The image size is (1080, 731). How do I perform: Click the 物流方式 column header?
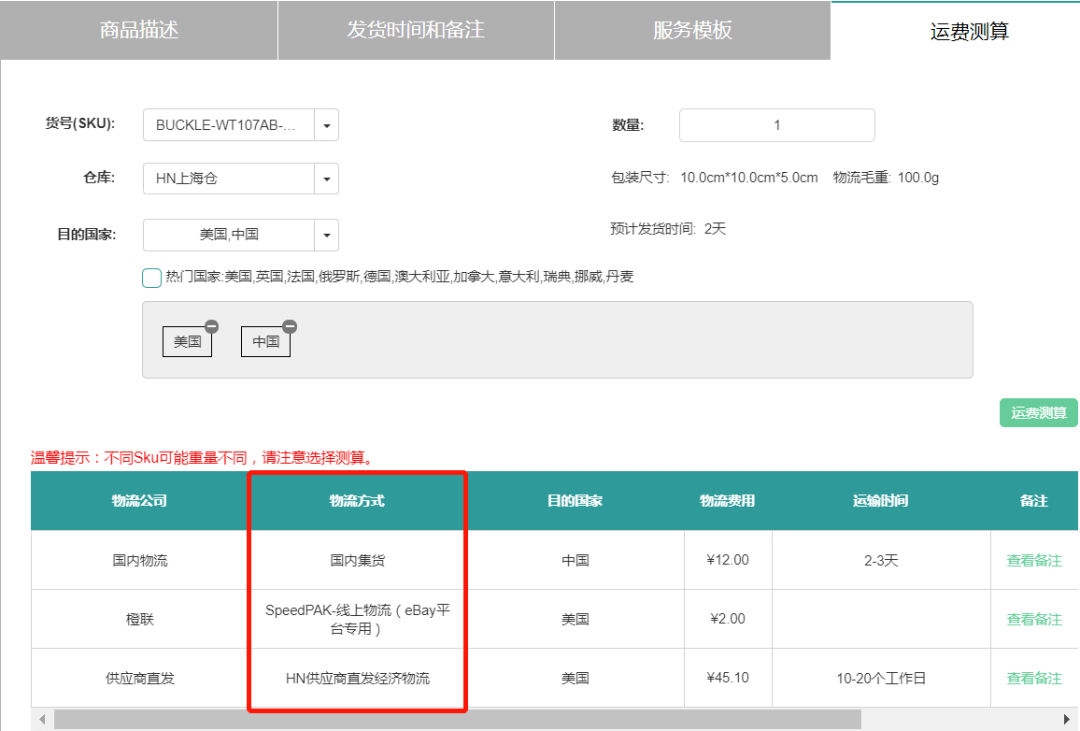tap(357, 501)
